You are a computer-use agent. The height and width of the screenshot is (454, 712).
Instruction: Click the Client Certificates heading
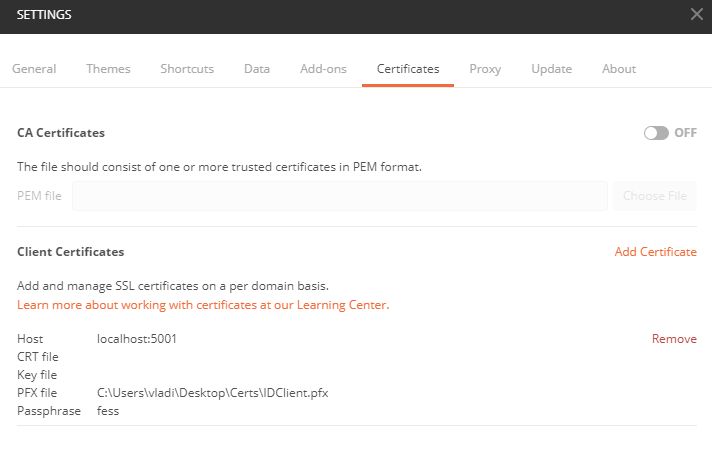(x=70, y=252)
